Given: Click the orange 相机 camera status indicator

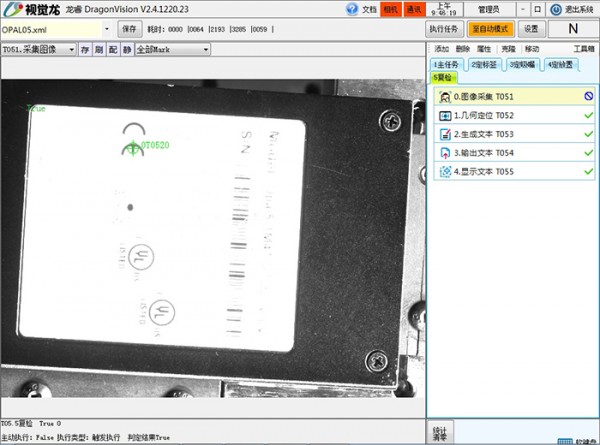Looking at the screenshot, I should [390, 9].
